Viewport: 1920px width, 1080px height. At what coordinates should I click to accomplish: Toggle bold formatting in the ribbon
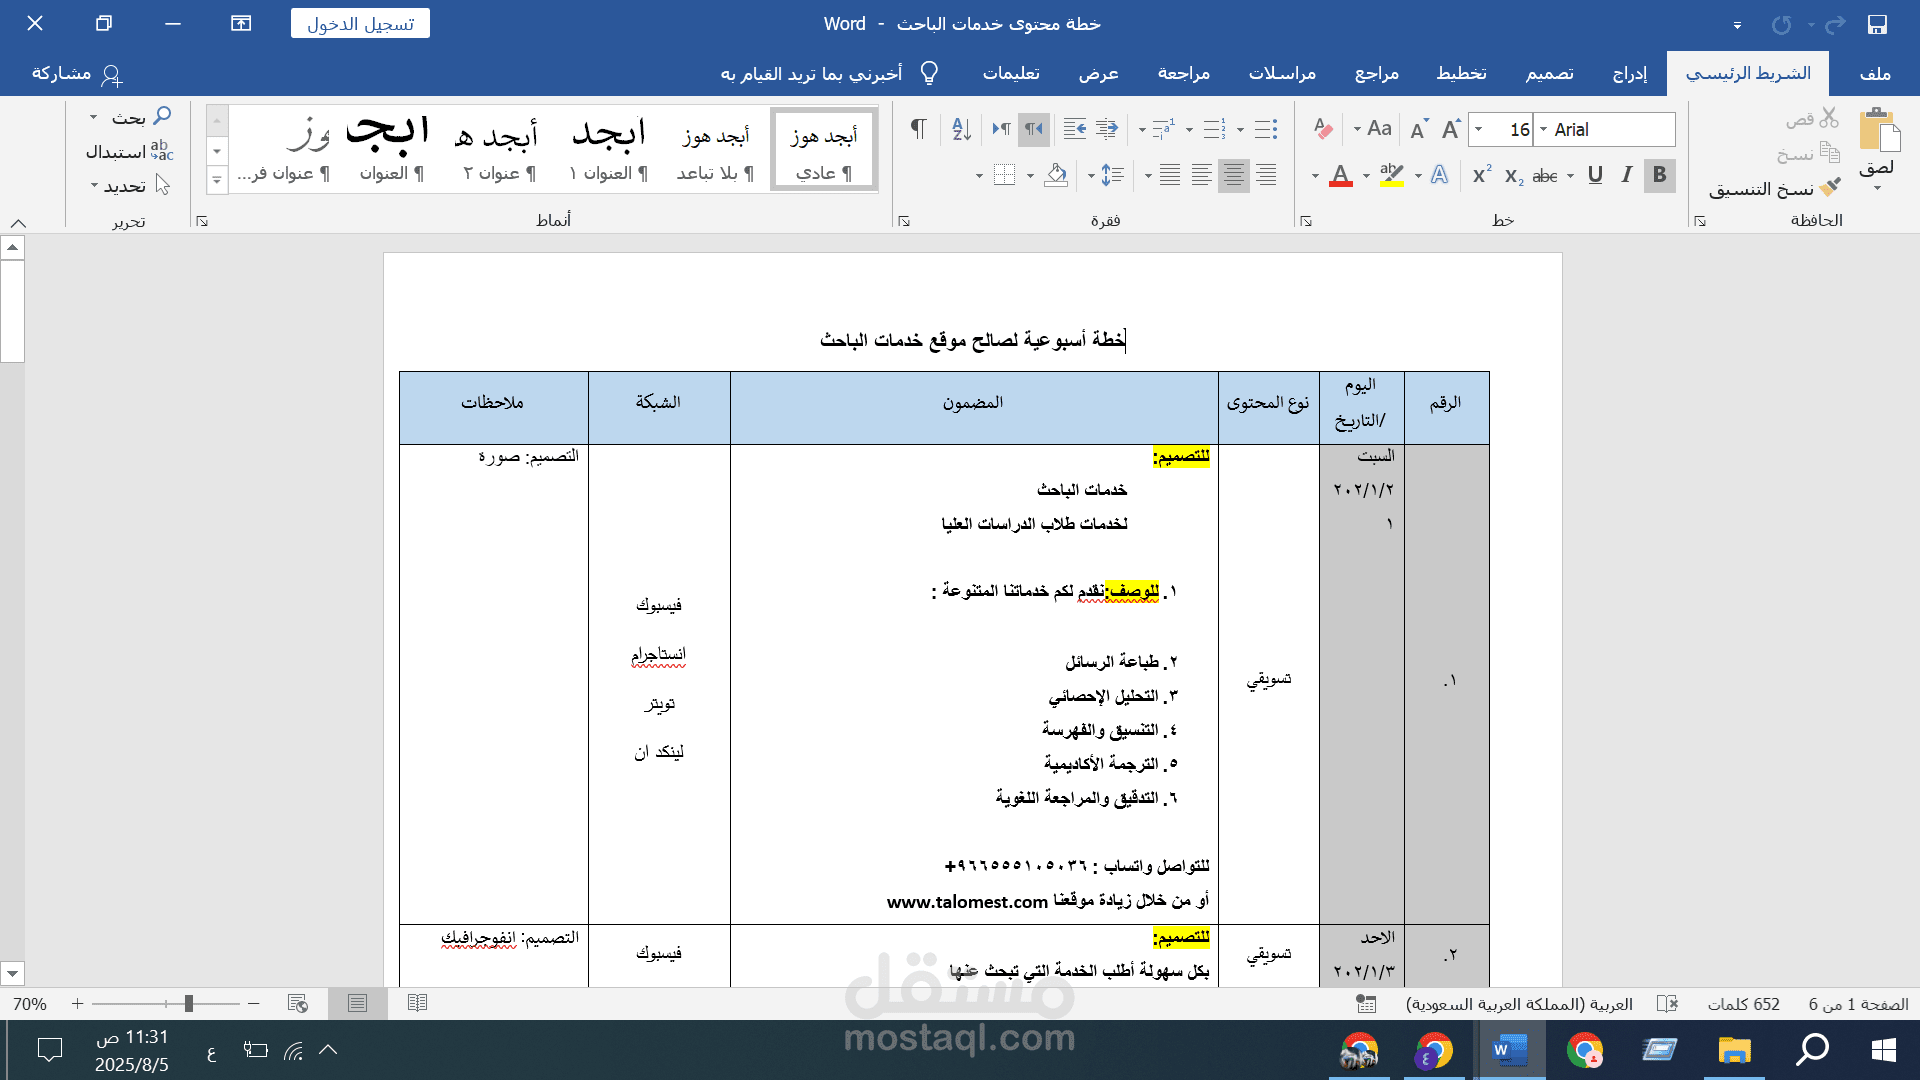(1659, 176)
